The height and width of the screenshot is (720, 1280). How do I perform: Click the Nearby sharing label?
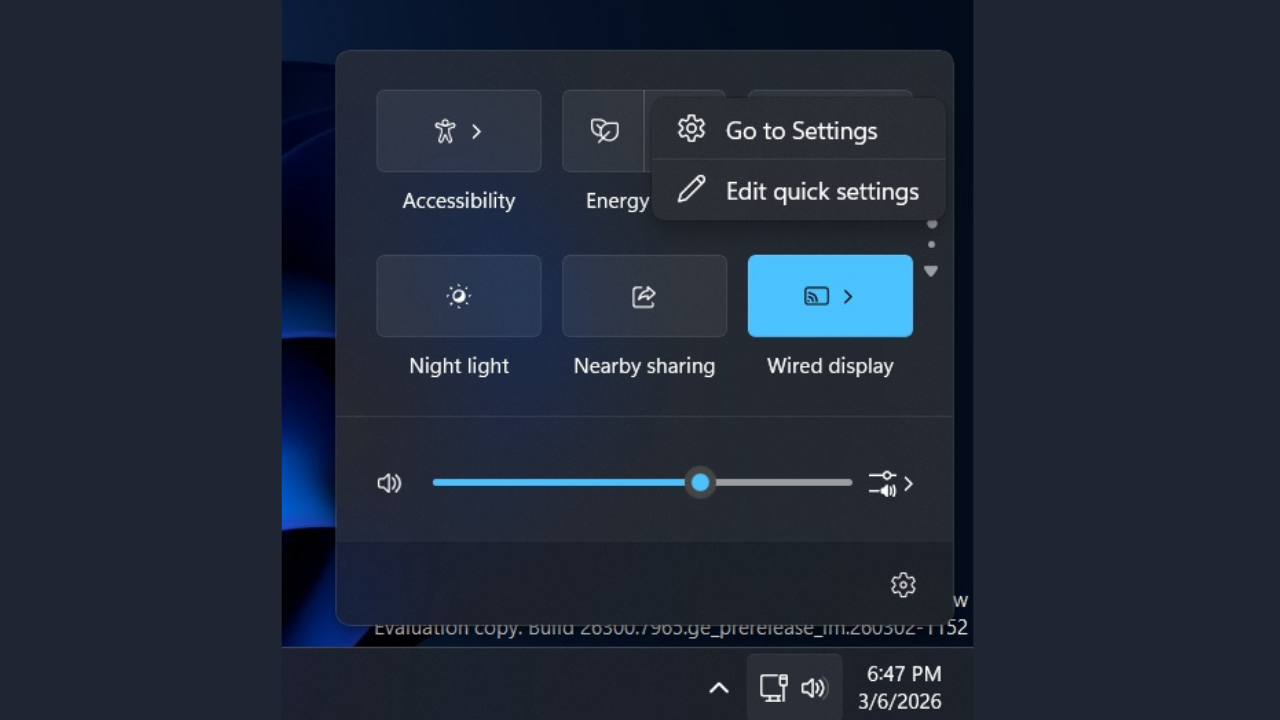644,366
